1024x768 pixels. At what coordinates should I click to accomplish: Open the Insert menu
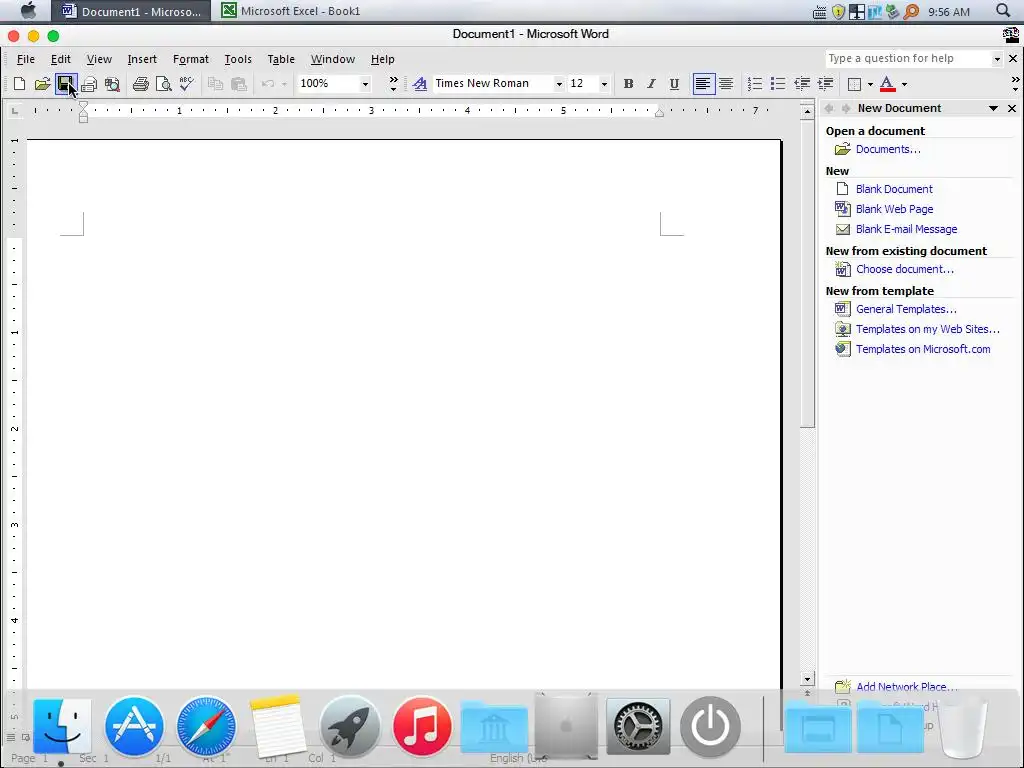pyautogui.click(x=142, y=59)
